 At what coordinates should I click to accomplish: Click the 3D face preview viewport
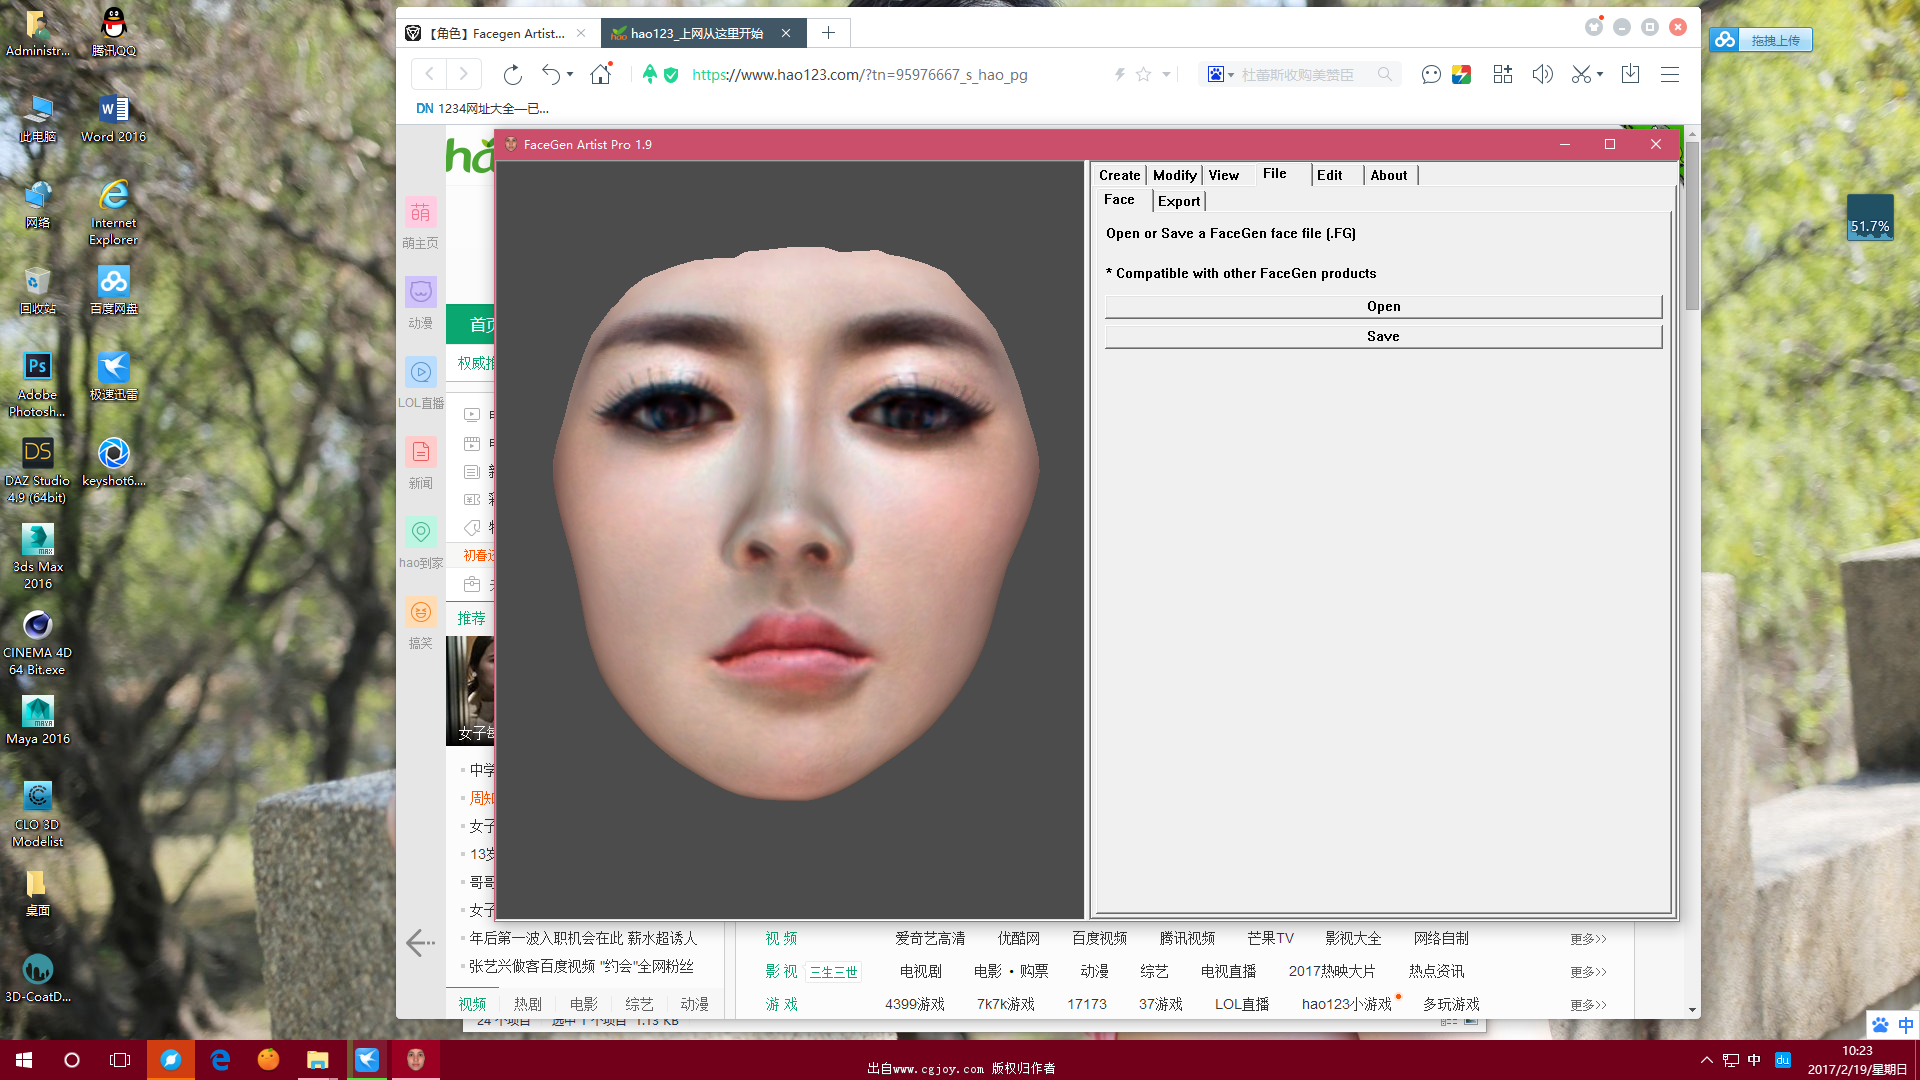(x=790, y=540)
